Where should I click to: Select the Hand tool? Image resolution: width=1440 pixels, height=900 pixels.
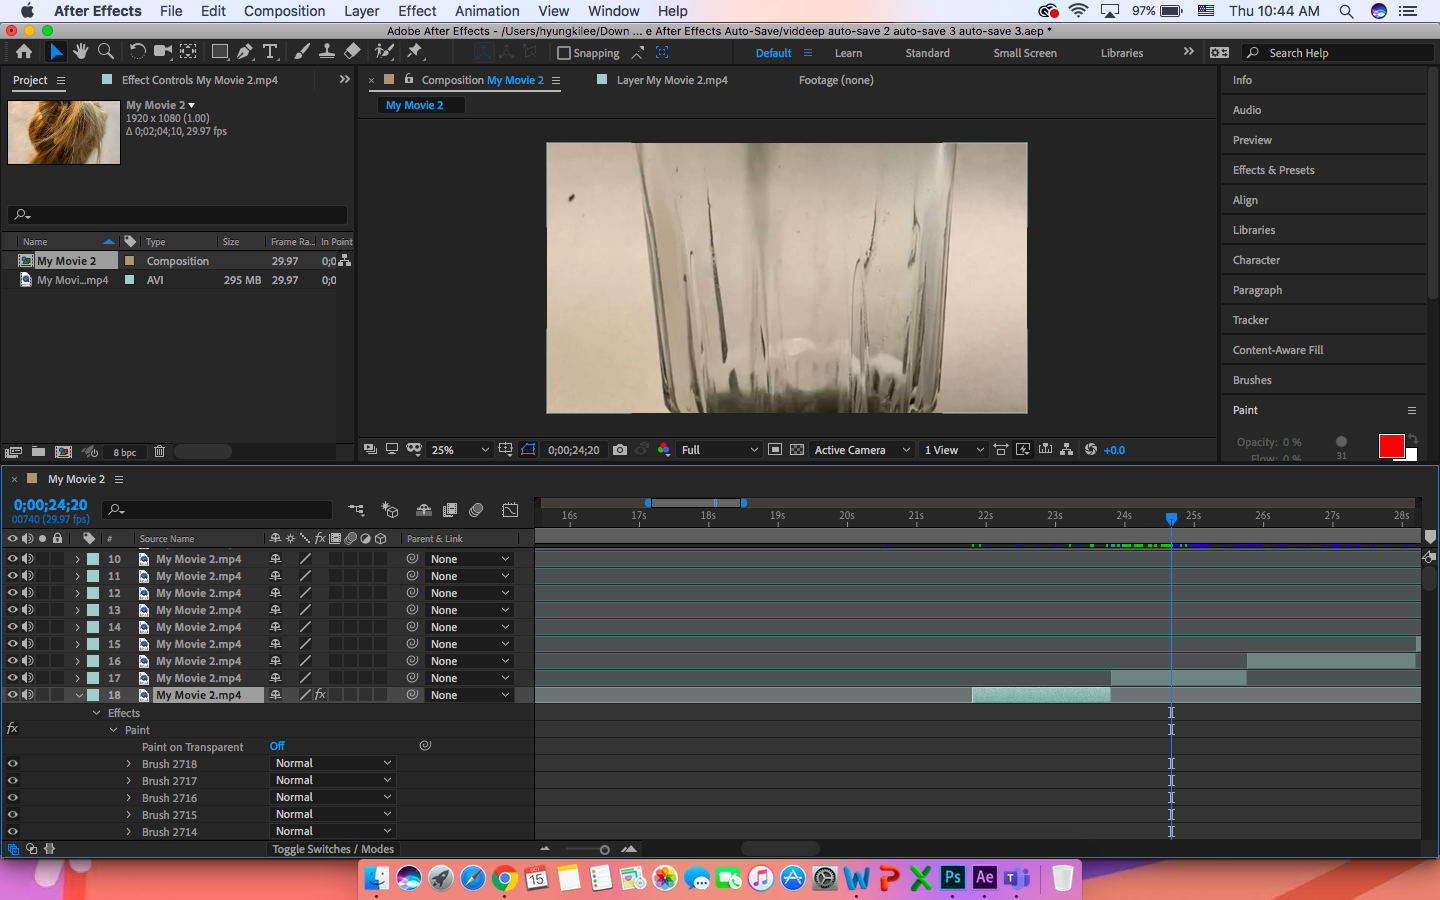[x=79, y=52]
